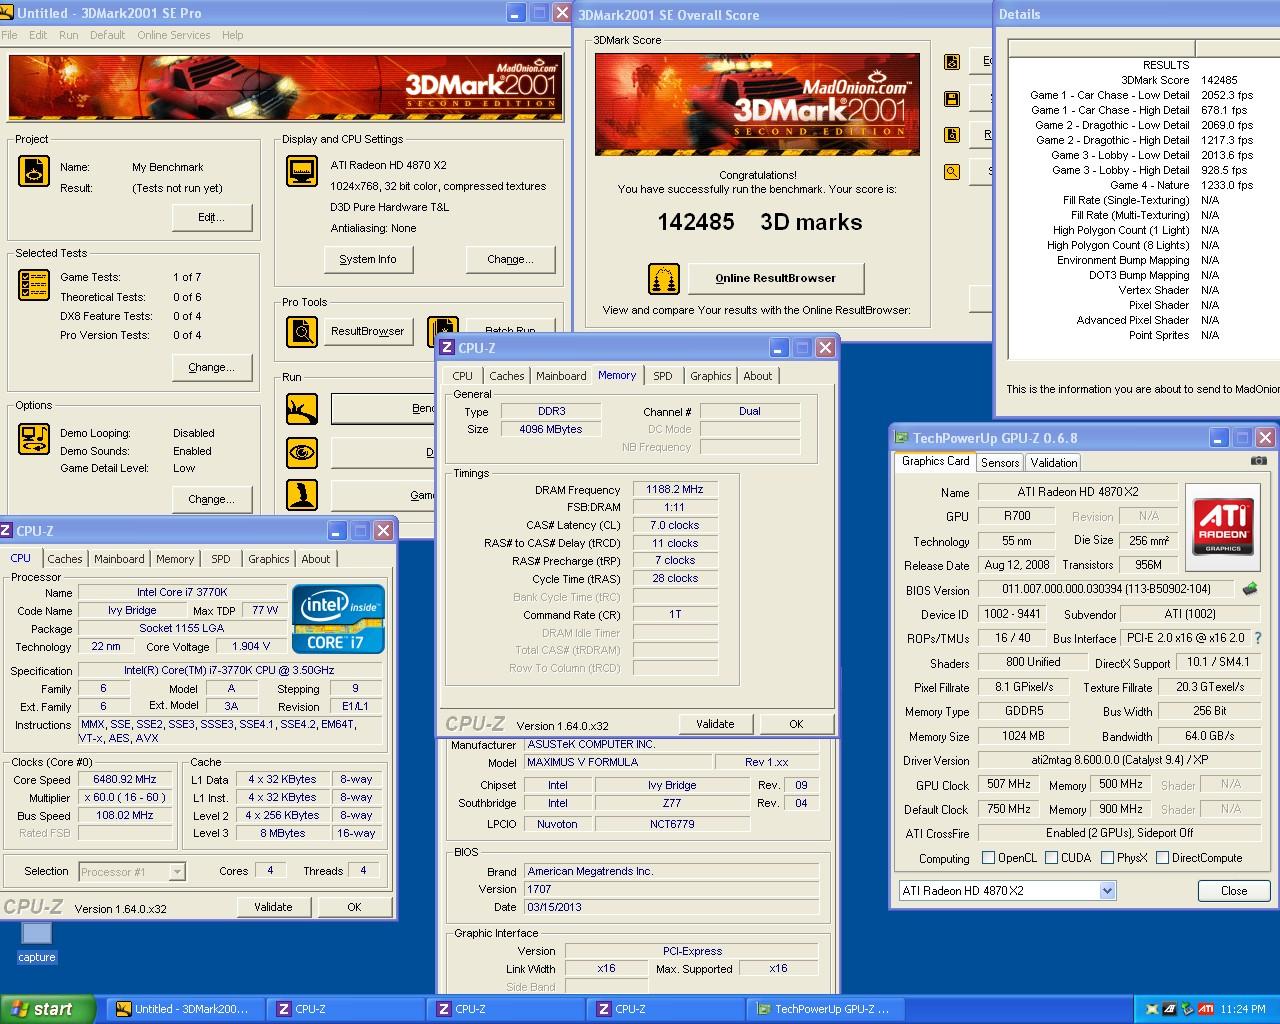Click the document-with-magnifier icon in score window
The image size is (1280, 1024).
point(952,135)
